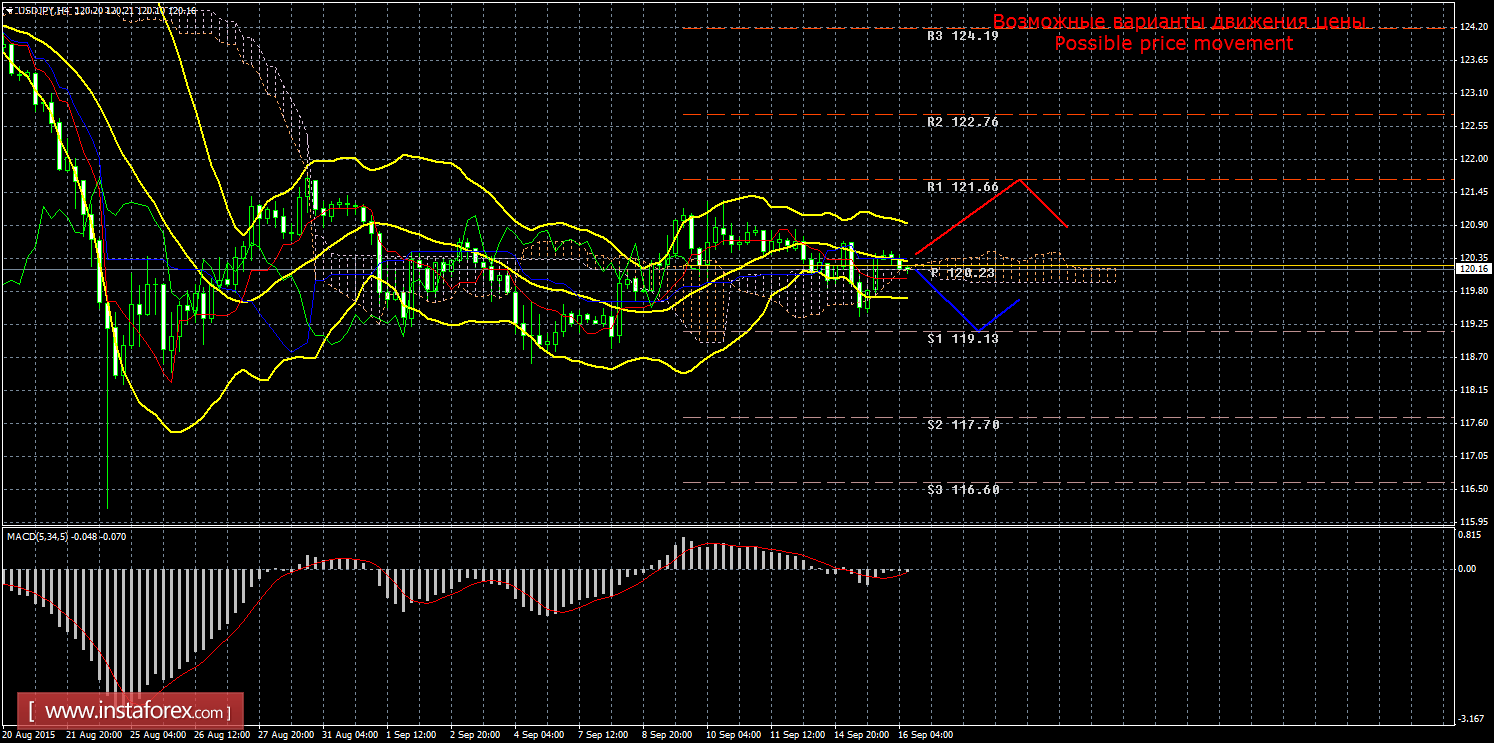Click the peak of the red projected line
Screen dimensions: 1494x743
(x=1019, y=180)
